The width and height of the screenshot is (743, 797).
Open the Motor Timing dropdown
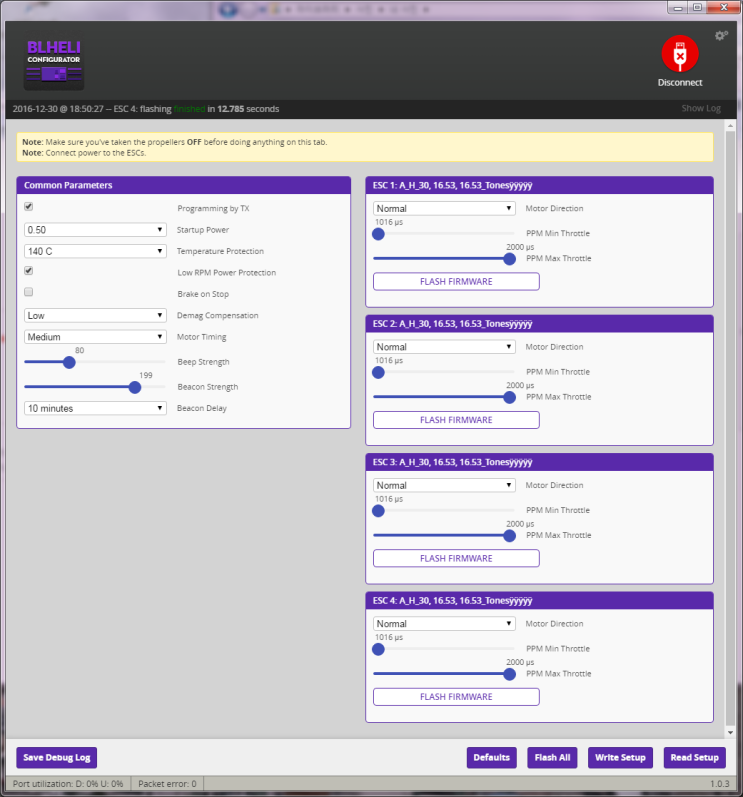[95, 337]
